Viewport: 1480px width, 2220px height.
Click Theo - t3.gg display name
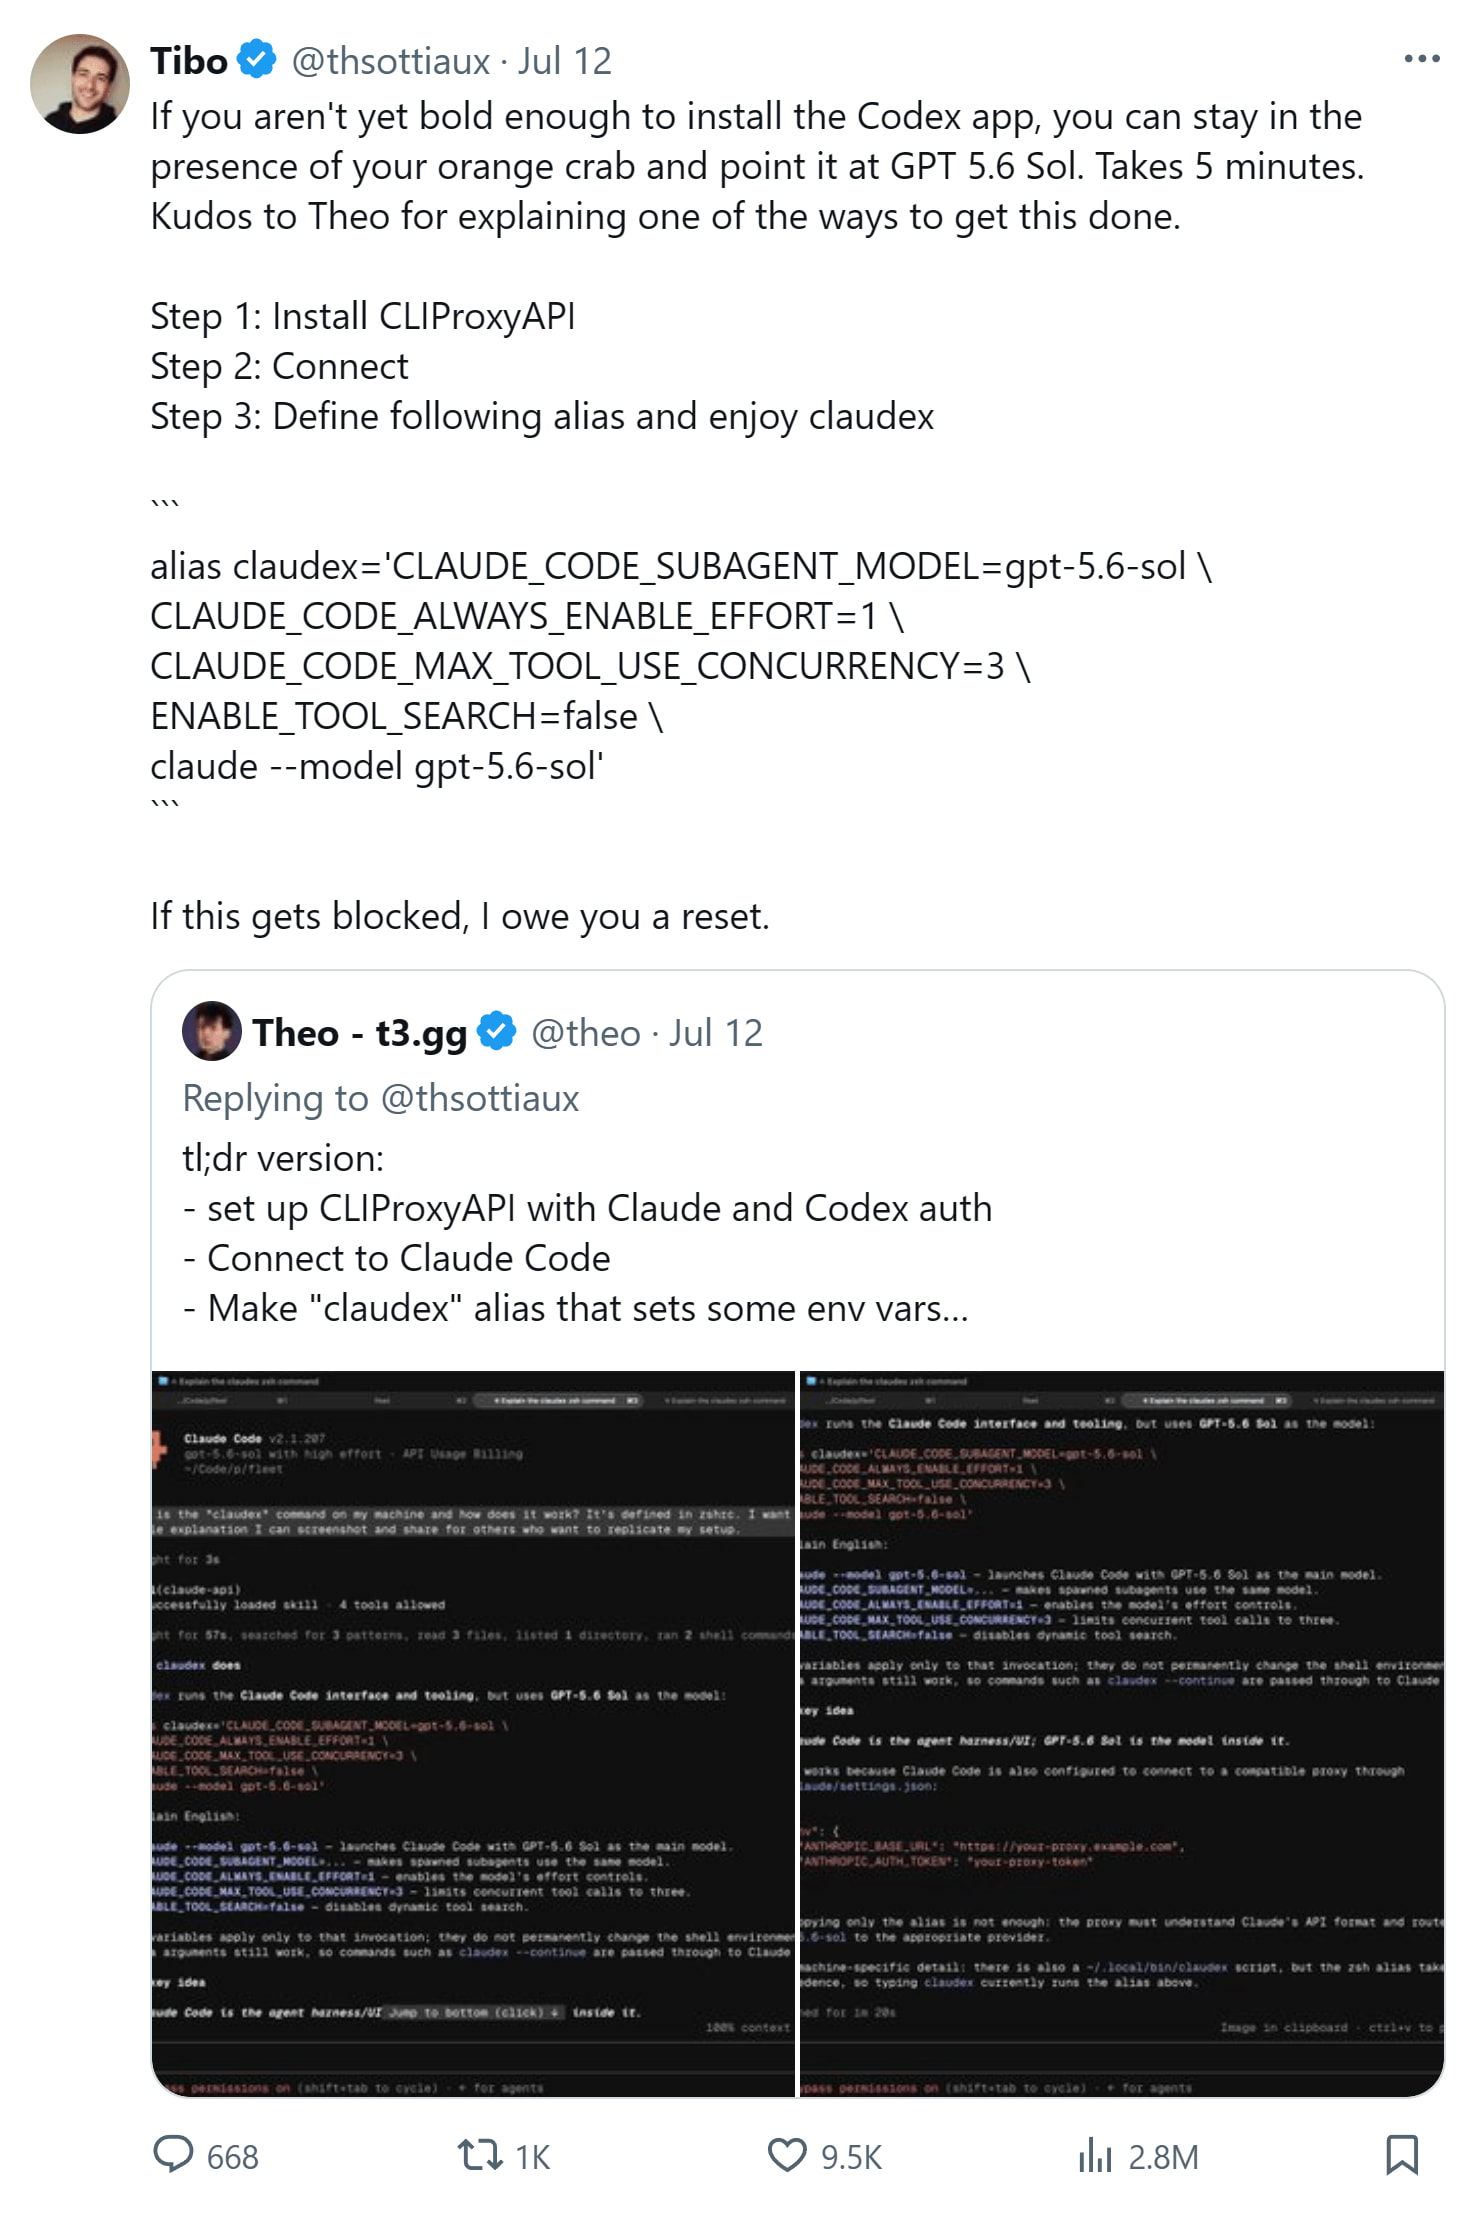click(360, 1033)
